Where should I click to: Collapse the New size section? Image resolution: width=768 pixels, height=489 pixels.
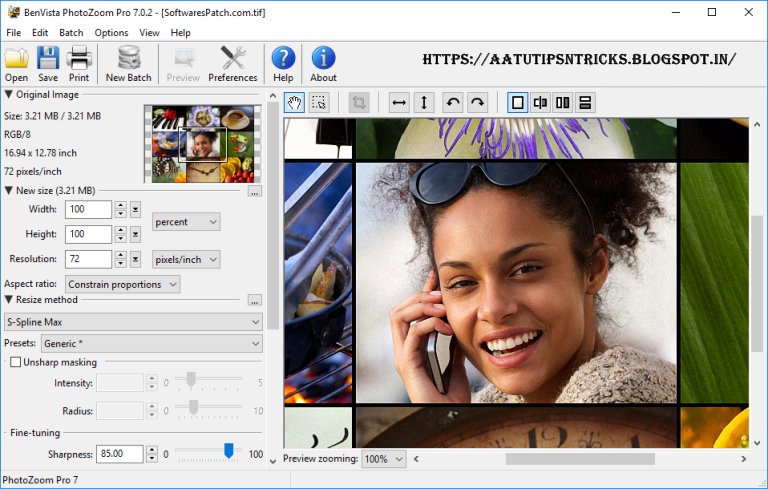pyautogui.click(x=8, y=190)
